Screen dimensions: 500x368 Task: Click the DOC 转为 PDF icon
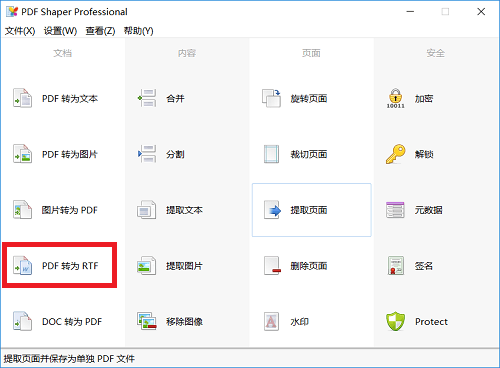pyautogui.click(x=22, y=321)
